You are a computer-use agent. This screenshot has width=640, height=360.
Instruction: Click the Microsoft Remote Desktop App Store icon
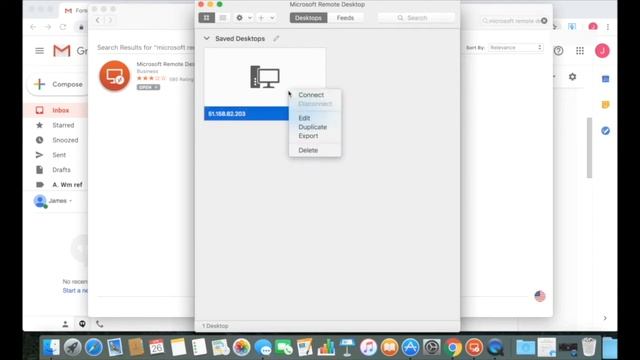pyautogui.click(x=115, y=76)
